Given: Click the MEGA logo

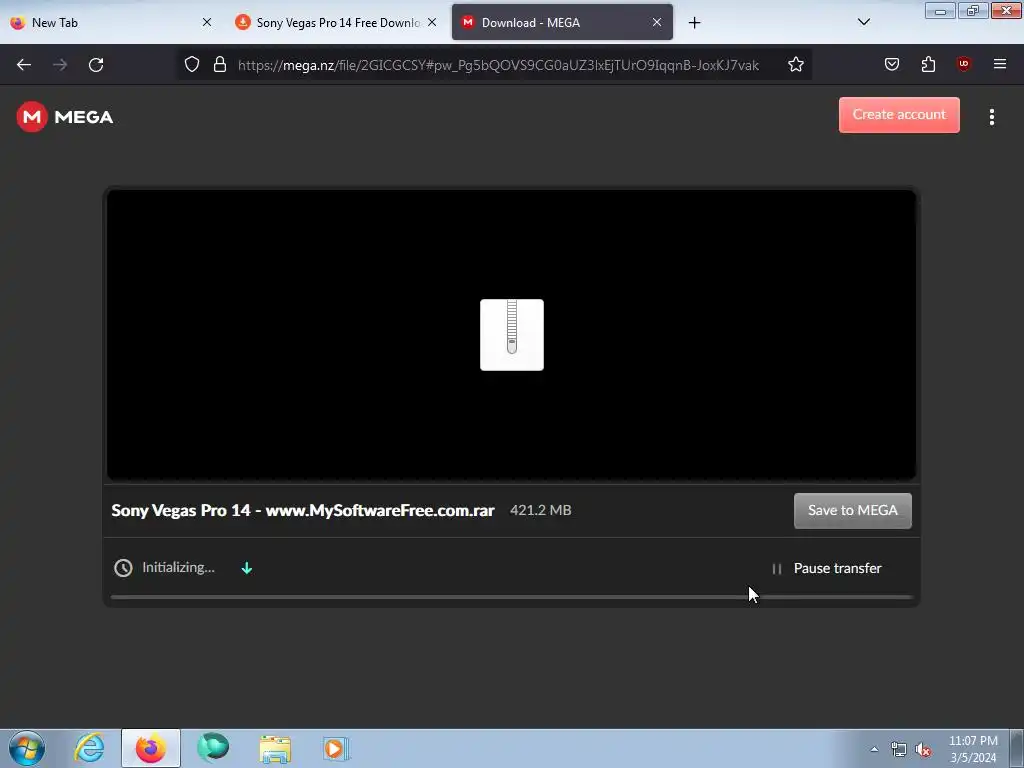Looking at the screenshot, I should click(x=65, y=117).
